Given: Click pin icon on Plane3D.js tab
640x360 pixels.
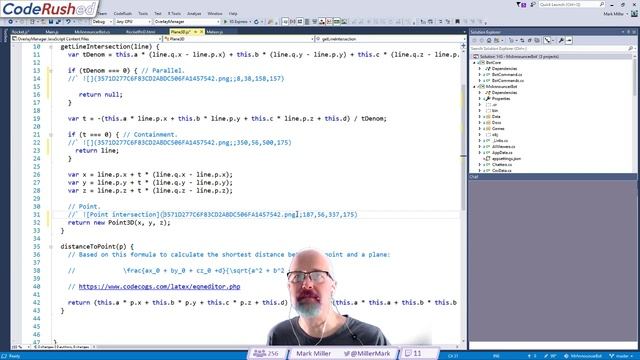Looking at the screenshot, I should 195,31.
